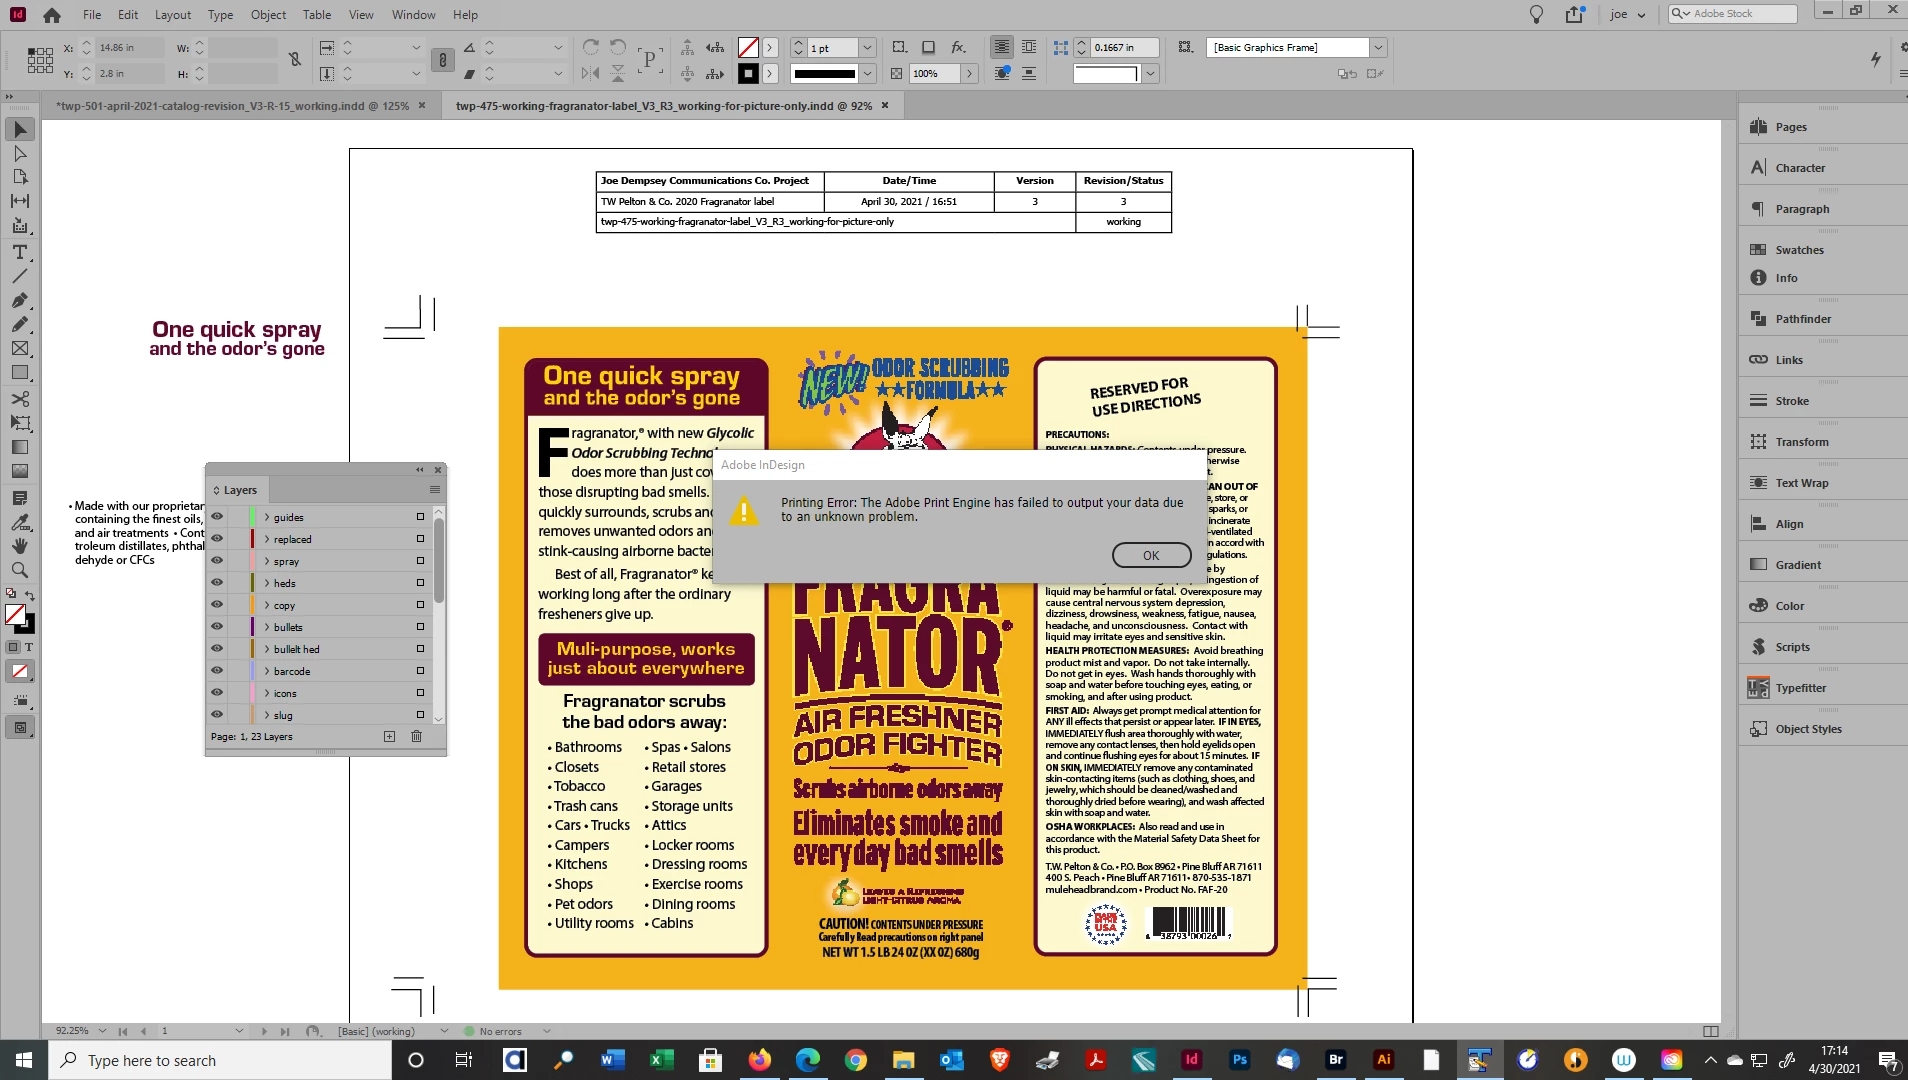1908x1080 pixels.
Task: Expand the spray layer
Action: (266, 561)
